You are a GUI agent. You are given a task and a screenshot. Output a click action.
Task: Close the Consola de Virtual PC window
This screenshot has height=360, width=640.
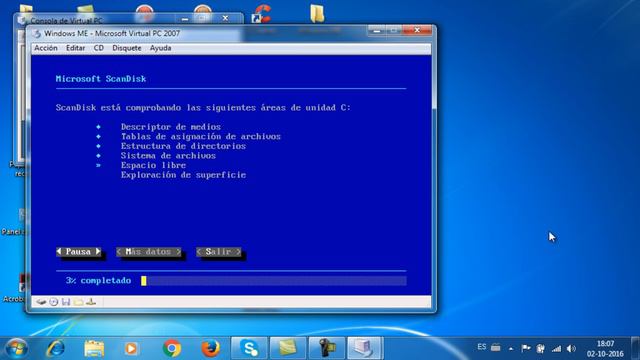pos(225,18)
